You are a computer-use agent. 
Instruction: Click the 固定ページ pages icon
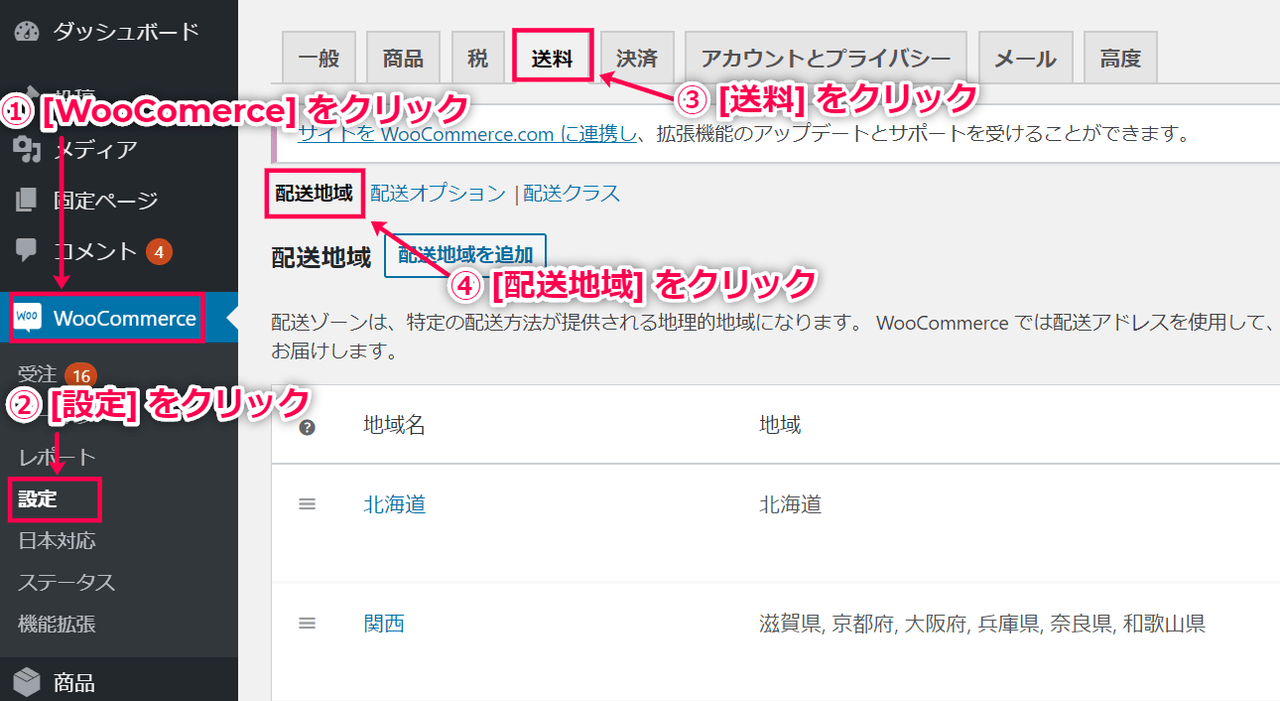26,201
